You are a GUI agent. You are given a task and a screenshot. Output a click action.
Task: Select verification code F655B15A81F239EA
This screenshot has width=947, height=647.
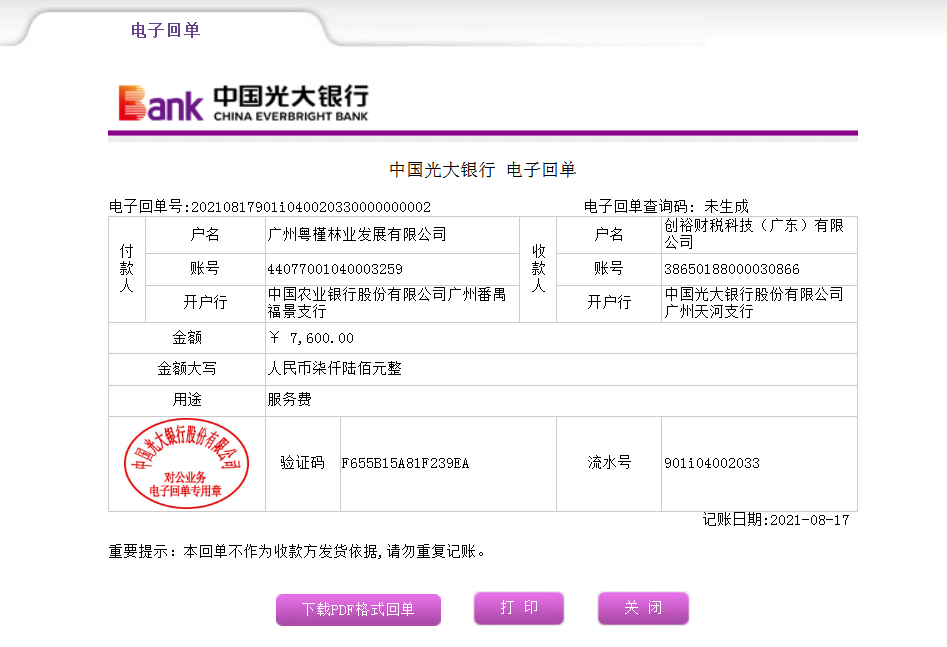coord(405,463)
